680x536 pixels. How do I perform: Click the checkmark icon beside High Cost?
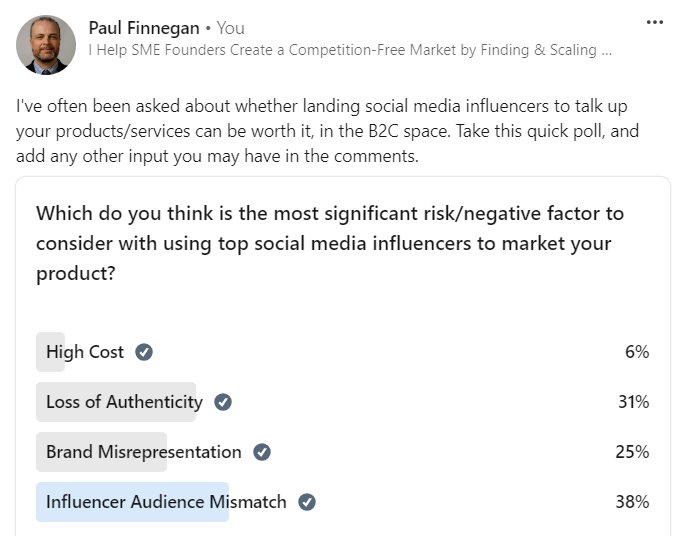pyautogui.click(x=144, y=352)
